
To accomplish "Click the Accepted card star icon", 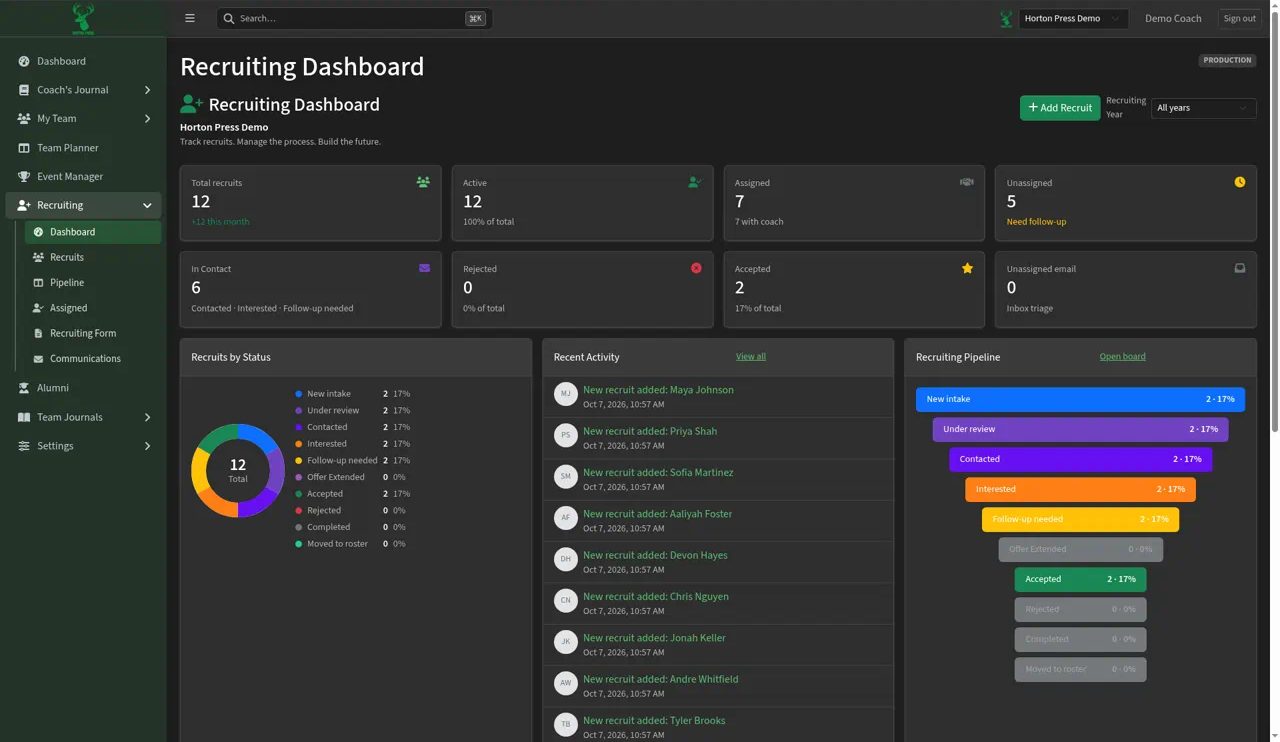I will pos(967,268).
